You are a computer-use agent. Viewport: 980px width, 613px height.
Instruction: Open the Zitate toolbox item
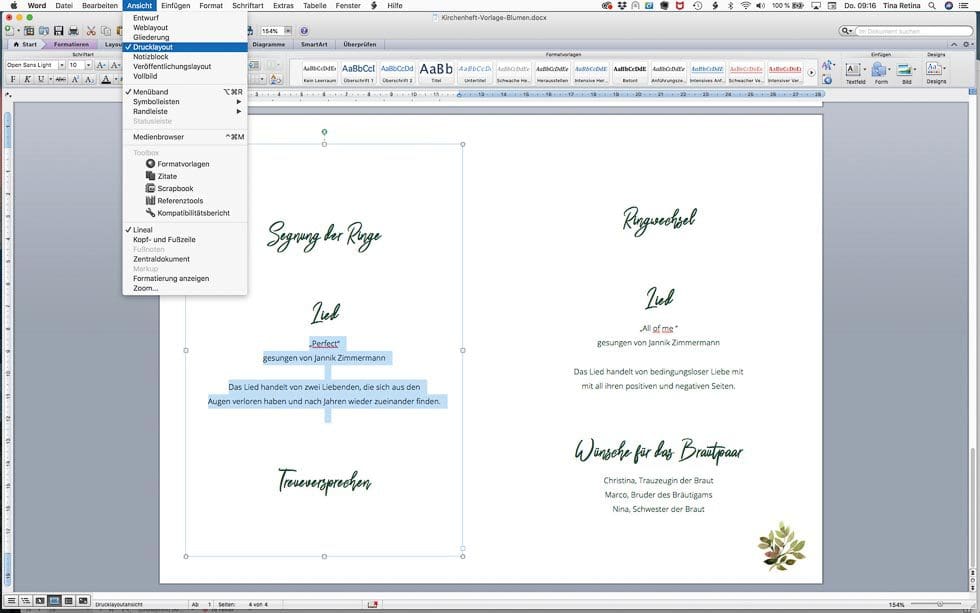click(x=167, y=176)
